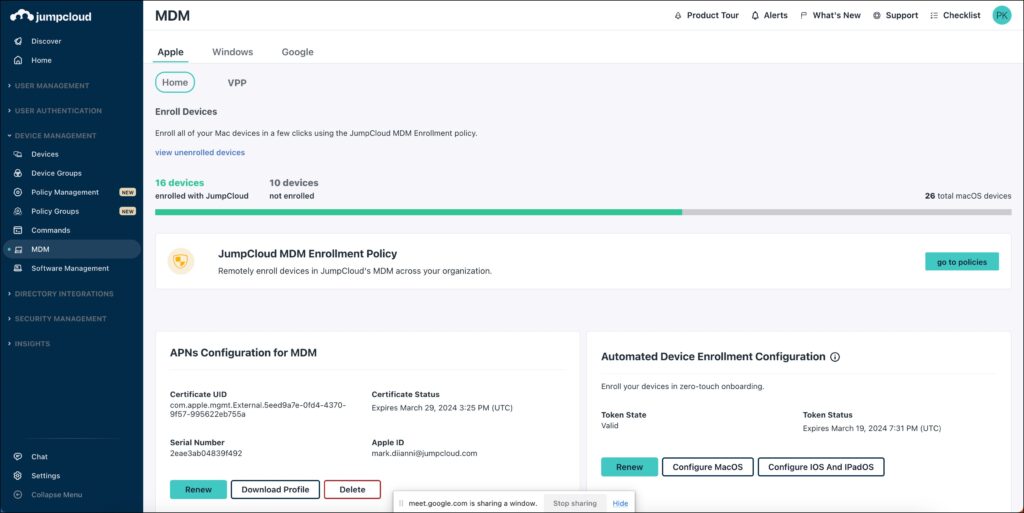Show info for Automated Device Enrollment

(x=835, y=357)
